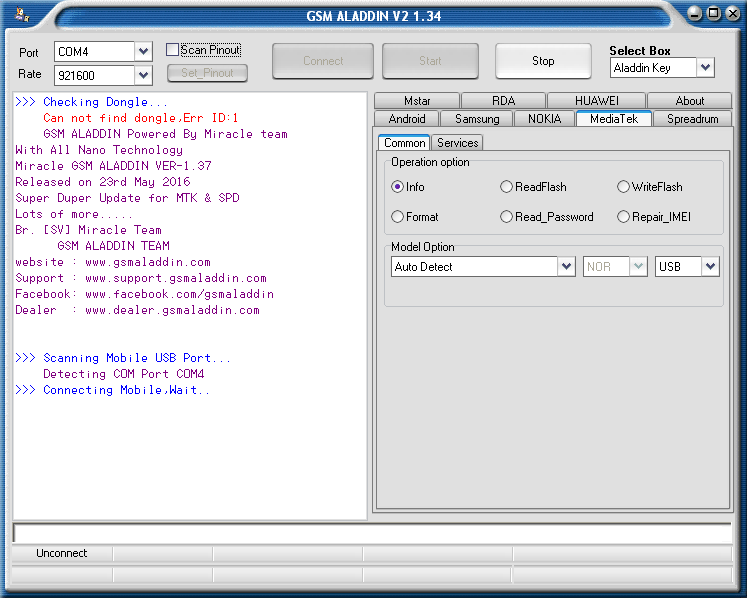Click the Set_Pinout button

[x=207, y=73]
